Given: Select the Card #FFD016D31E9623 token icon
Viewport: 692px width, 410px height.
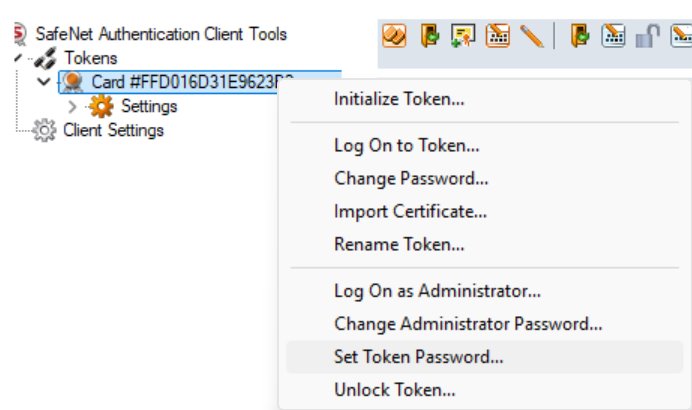Looking at the screenshot, I should [x=73, y=82].
